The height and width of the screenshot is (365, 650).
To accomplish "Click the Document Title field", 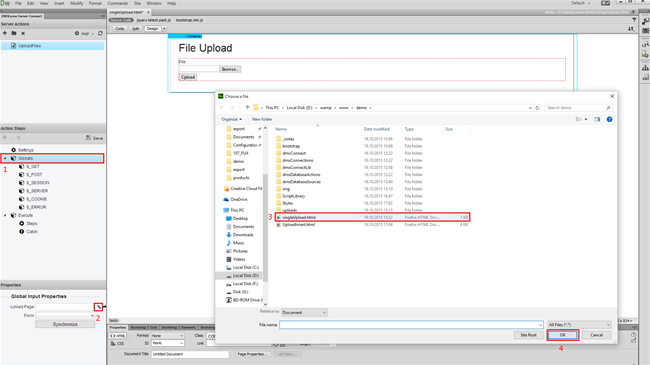I will tap(190, 354).
